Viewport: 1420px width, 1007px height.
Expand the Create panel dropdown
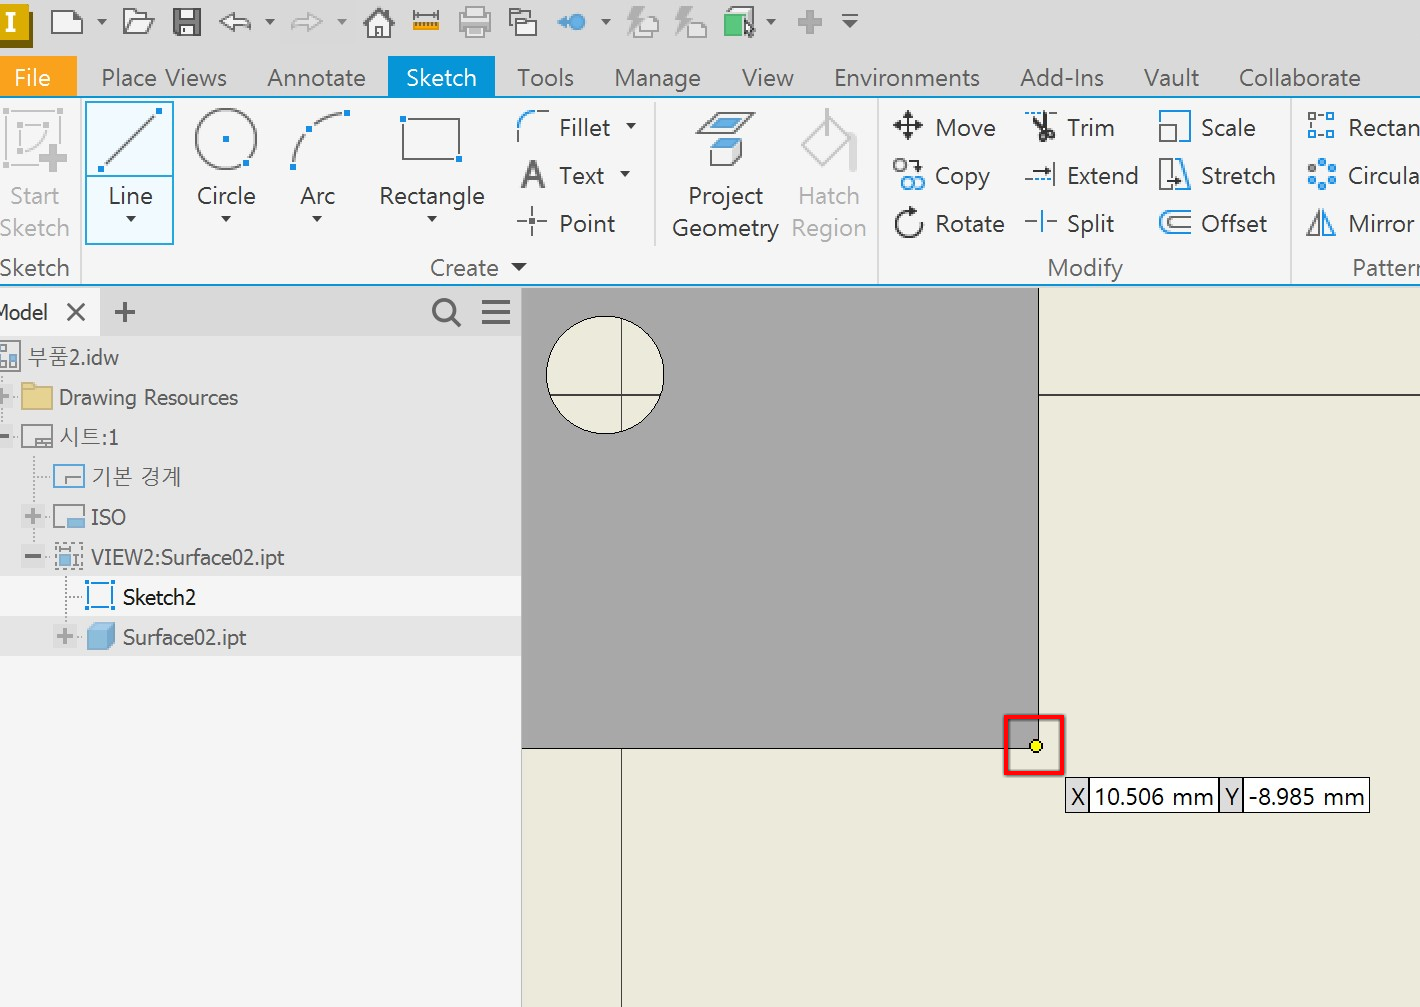coord(518,267)
